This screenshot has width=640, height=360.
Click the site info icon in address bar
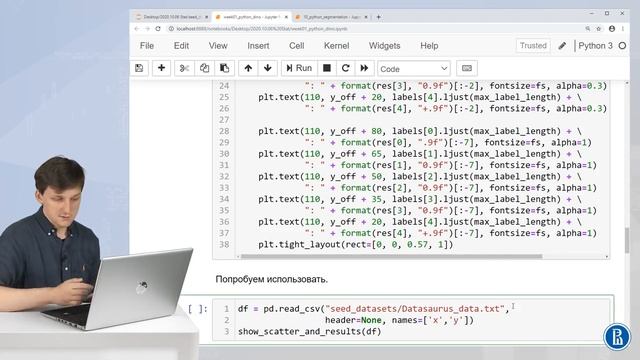tap(171, 29)
